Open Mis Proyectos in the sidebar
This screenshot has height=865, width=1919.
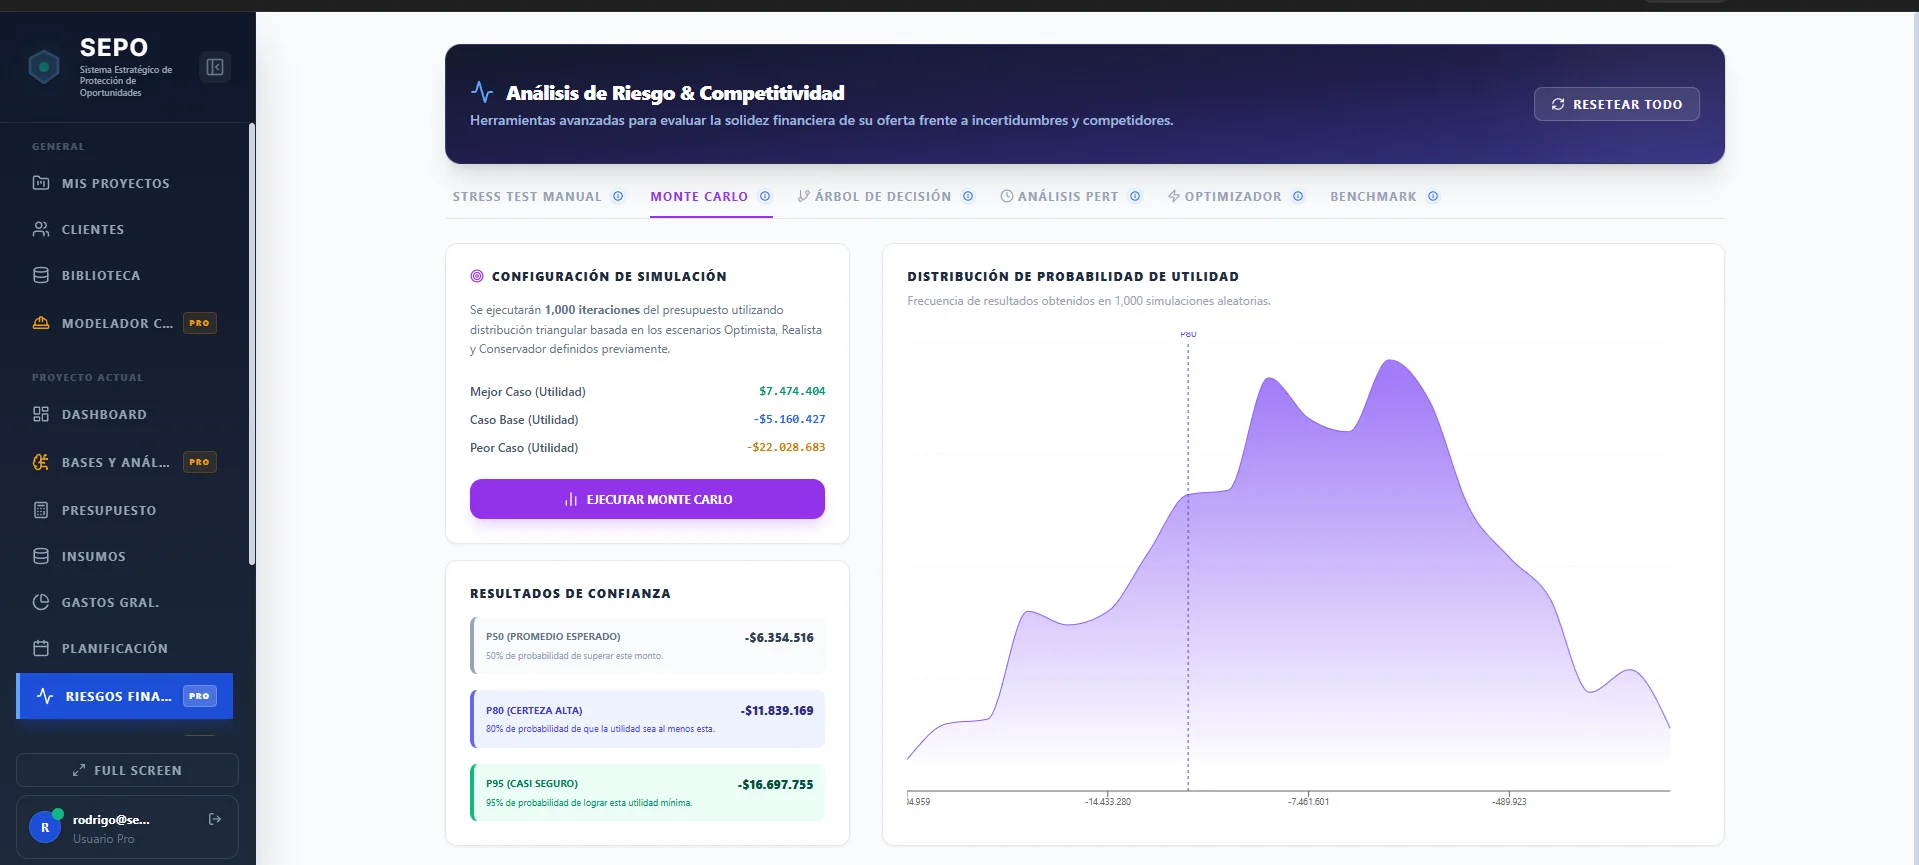[115, 183]
